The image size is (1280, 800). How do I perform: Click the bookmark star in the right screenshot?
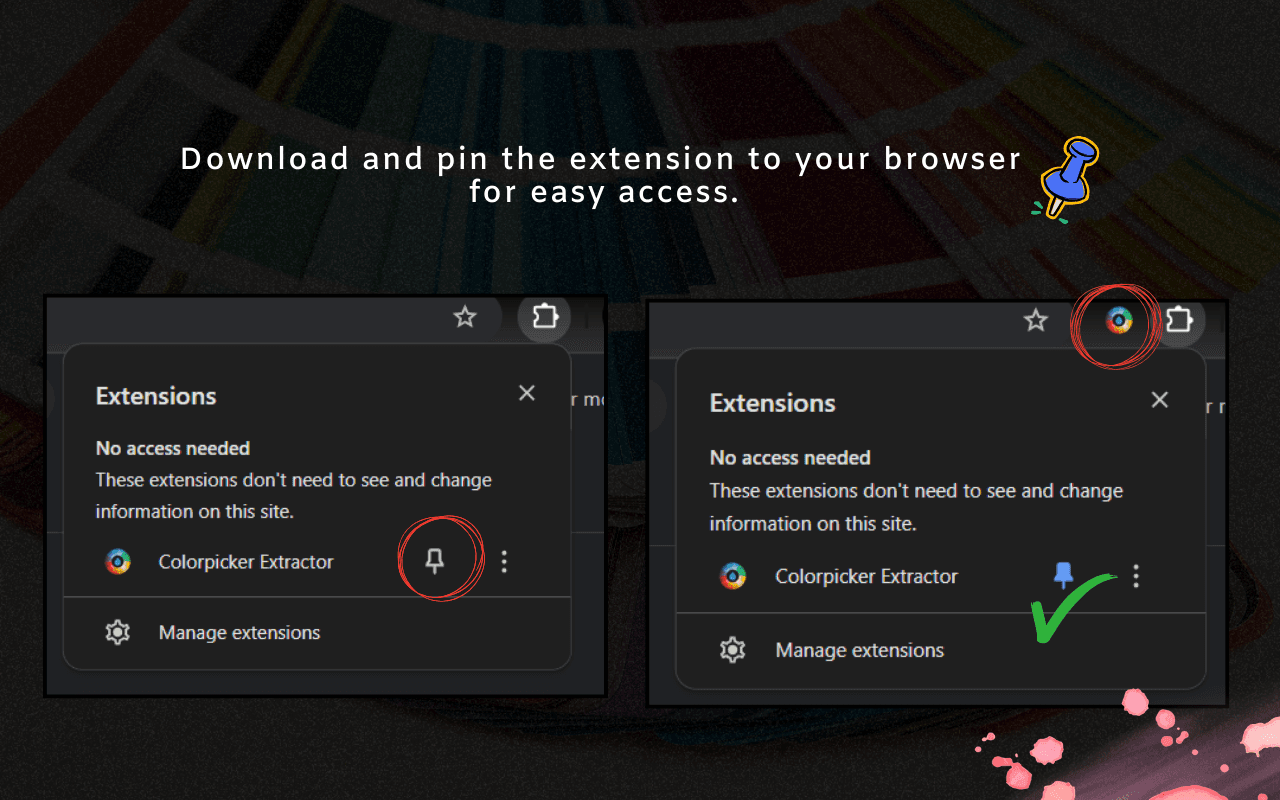1036,321
